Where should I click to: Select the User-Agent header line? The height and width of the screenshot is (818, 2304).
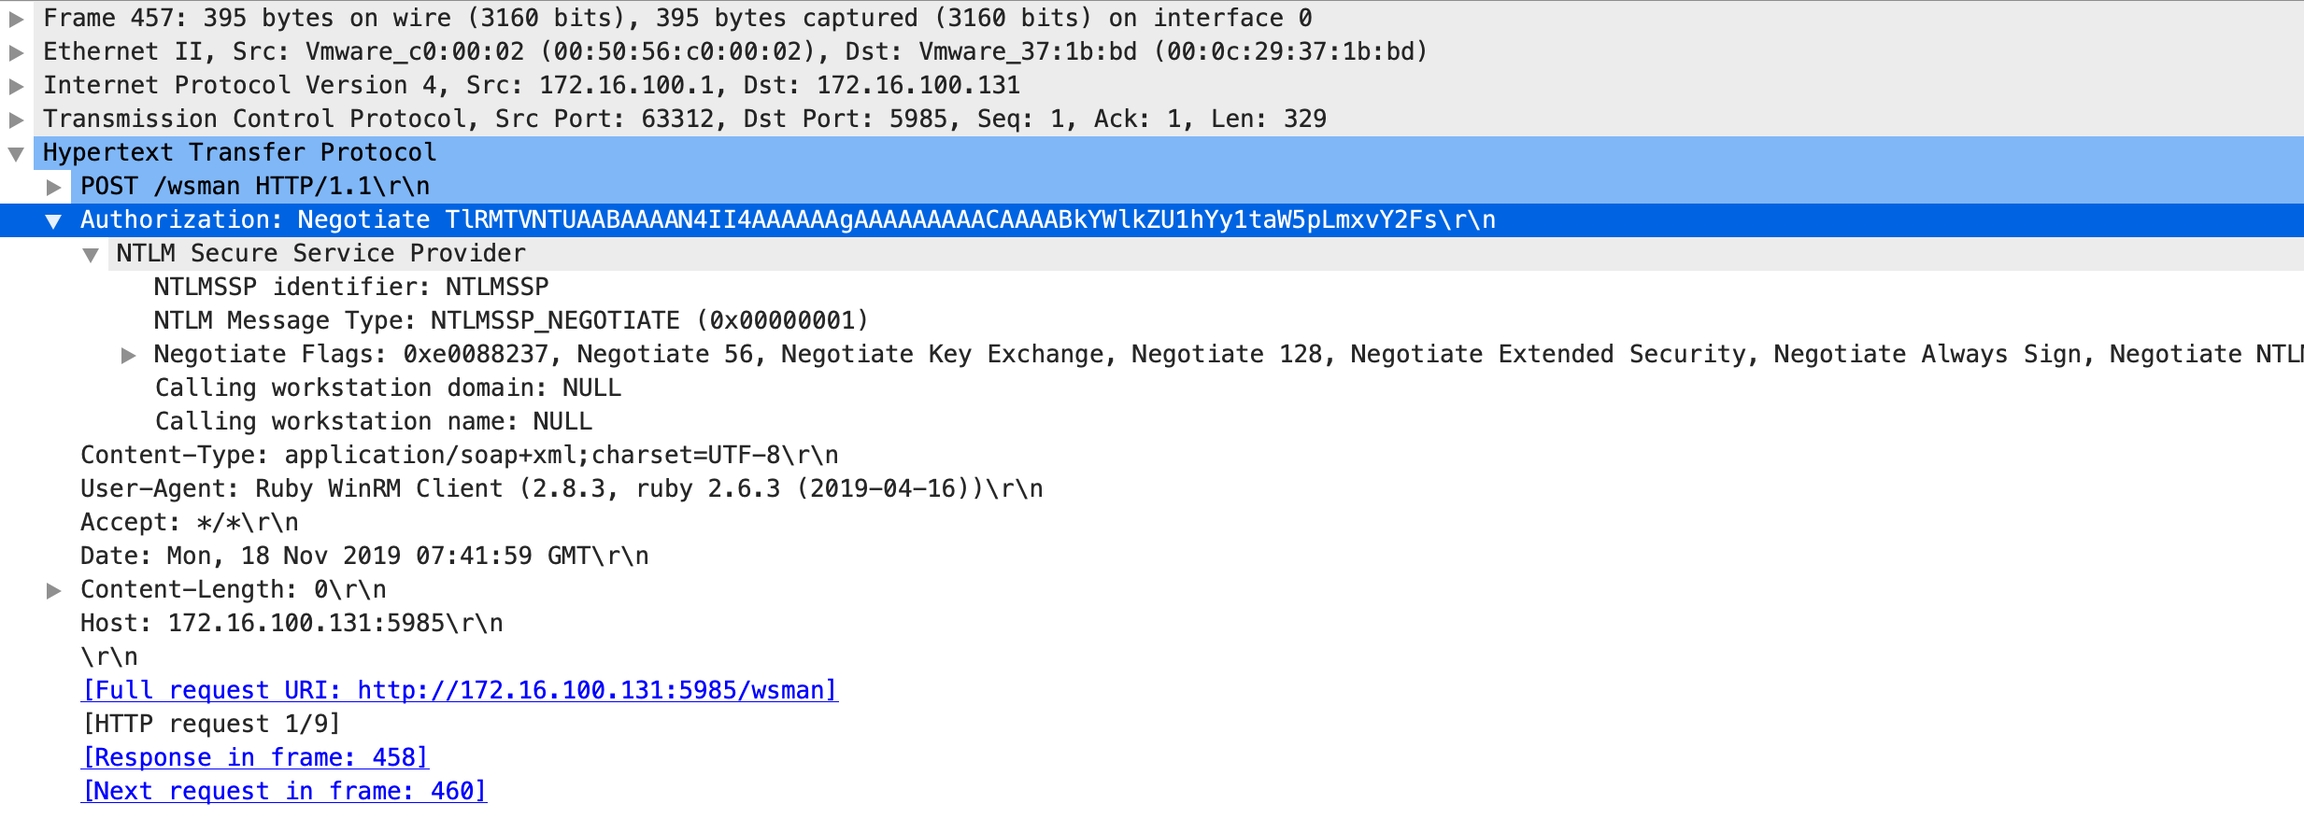pos(561,489)
